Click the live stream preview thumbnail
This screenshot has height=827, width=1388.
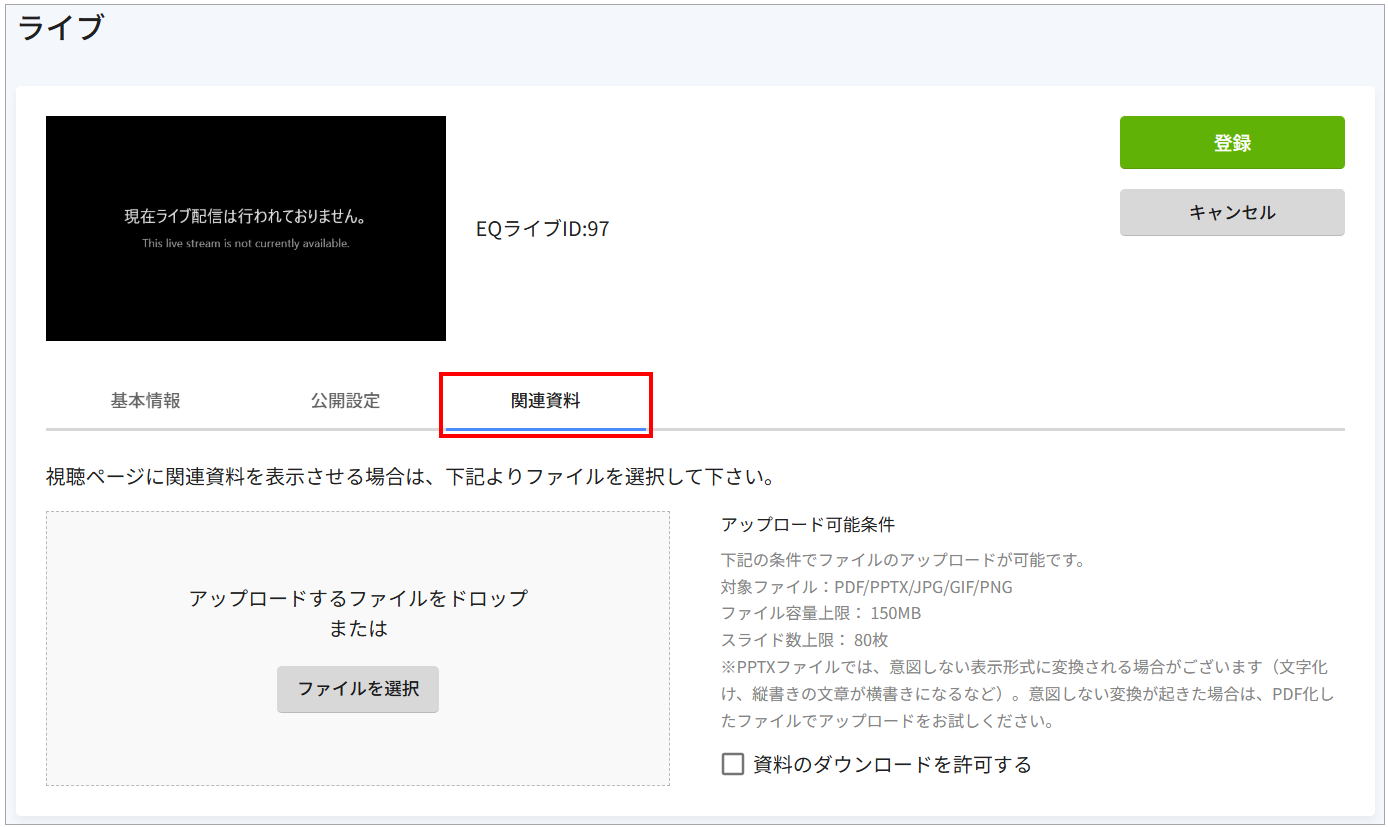[246, 228]
